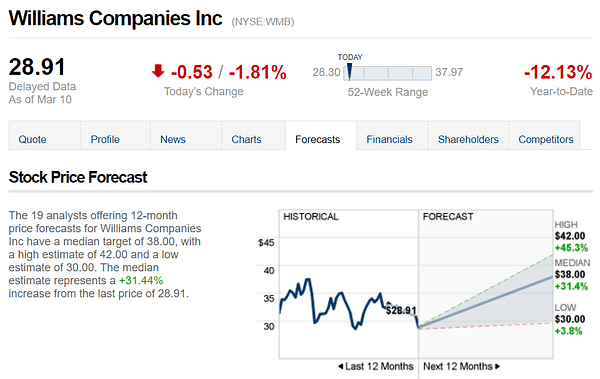Click the LOW $30.00 forecast label
The height and width of the screenshot is (379, 600).
(570, 319)
